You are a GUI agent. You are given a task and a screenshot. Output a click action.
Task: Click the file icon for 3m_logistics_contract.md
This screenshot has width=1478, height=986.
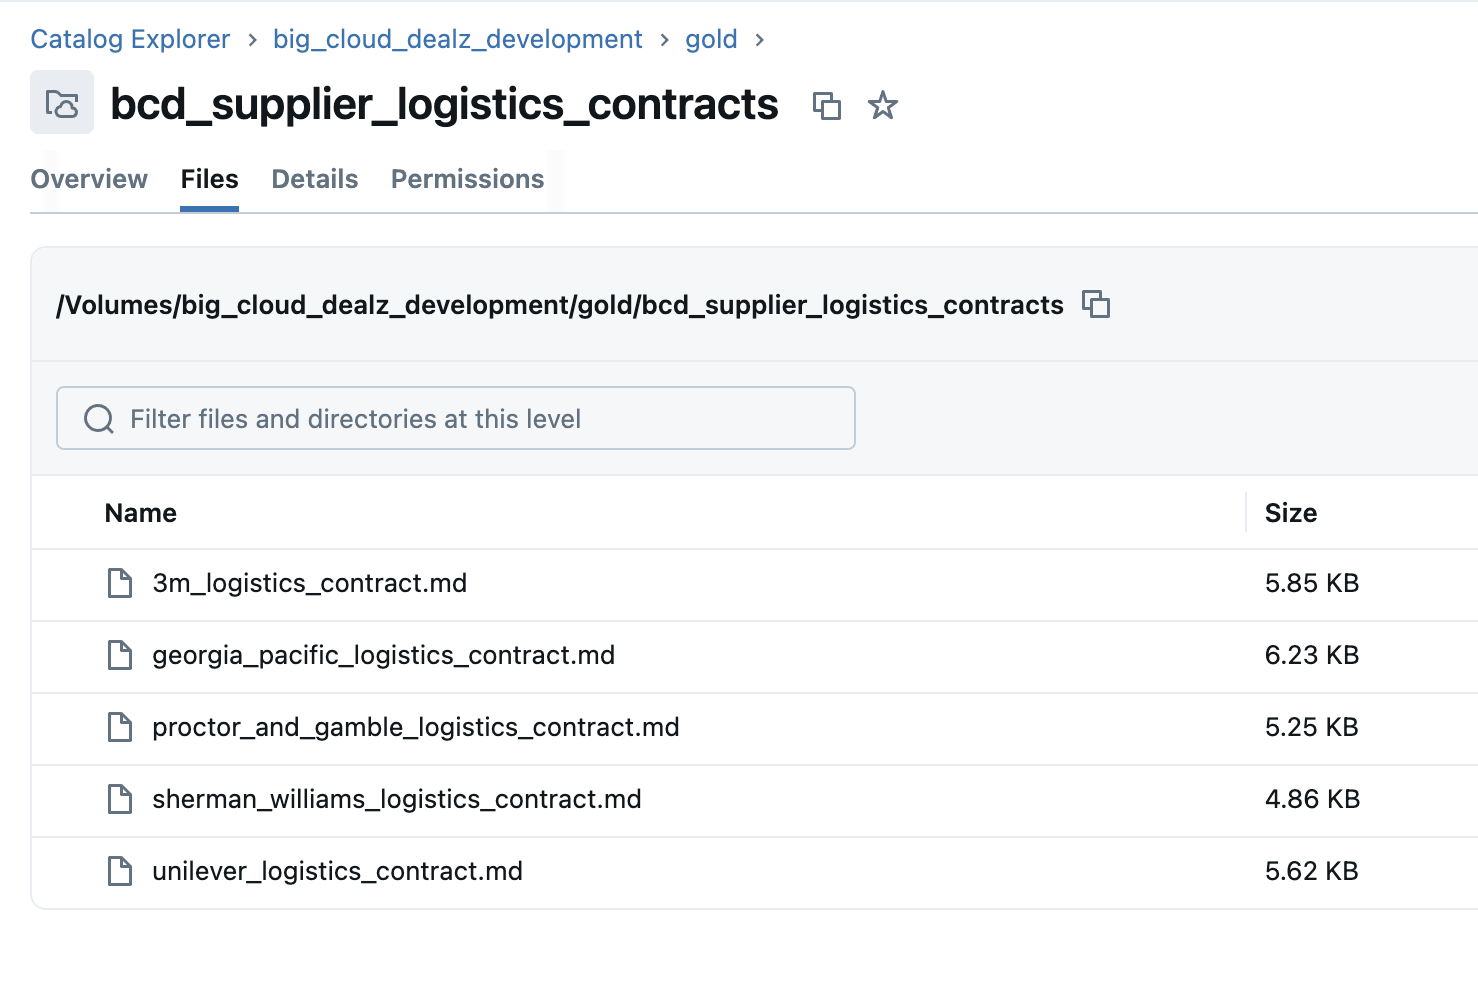coord(120,583)
